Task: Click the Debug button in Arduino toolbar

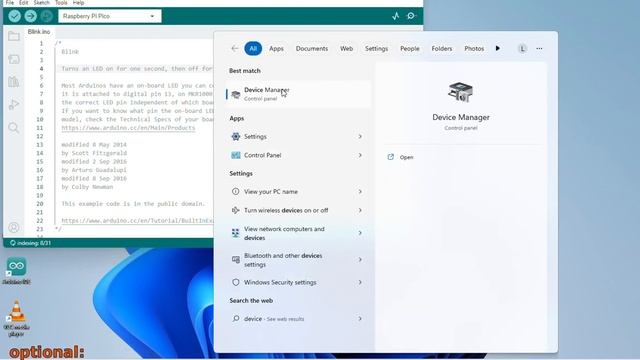Action: coord(47,16)
